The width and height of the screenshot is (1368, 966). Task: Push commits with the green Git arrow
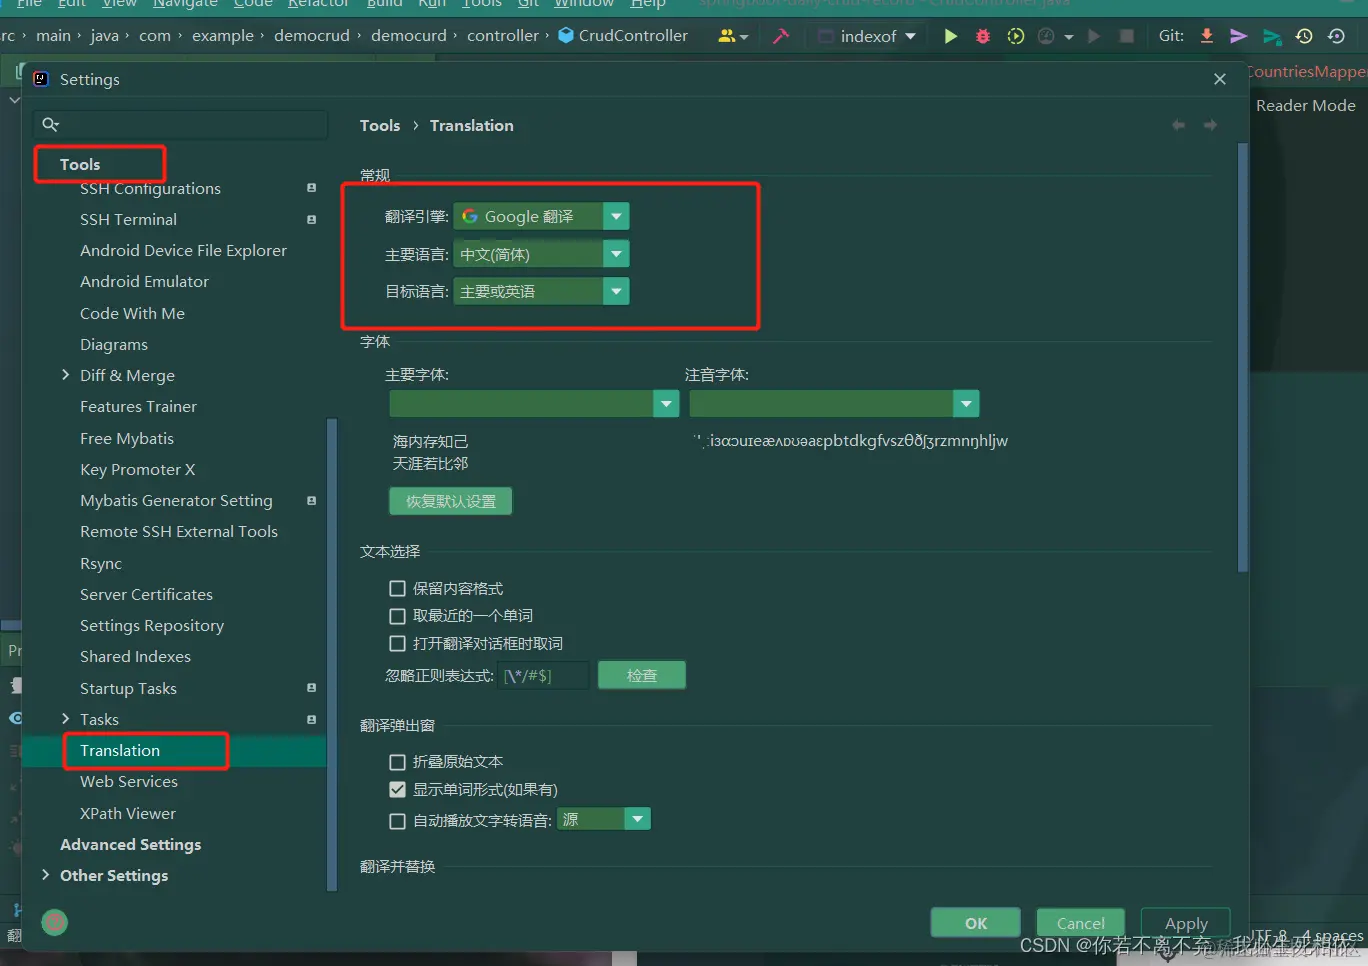1271,37
